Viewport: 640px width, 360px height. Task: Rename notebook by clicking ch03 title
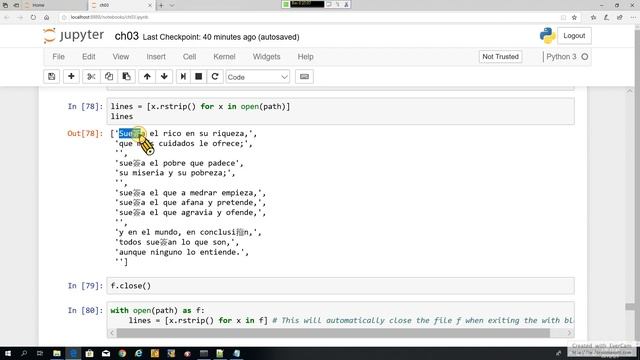pyautogui.click(x=127, y=36)
